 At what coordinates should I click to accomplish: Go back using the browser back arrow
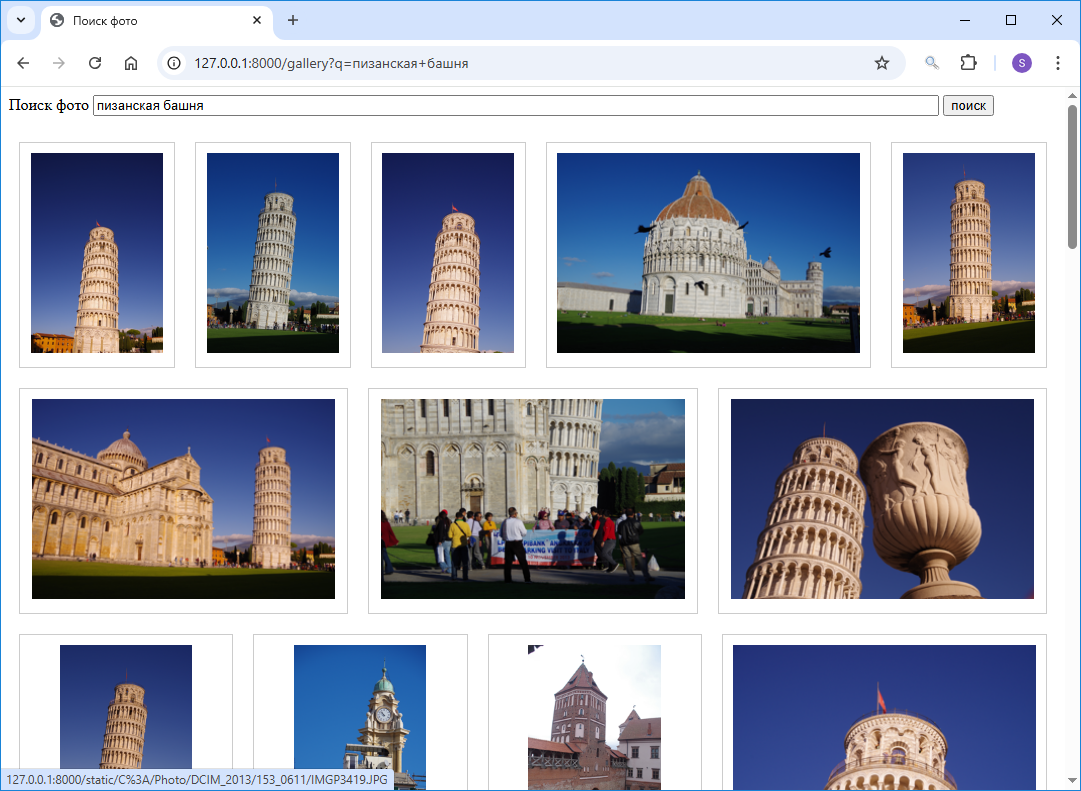[23, 63]
